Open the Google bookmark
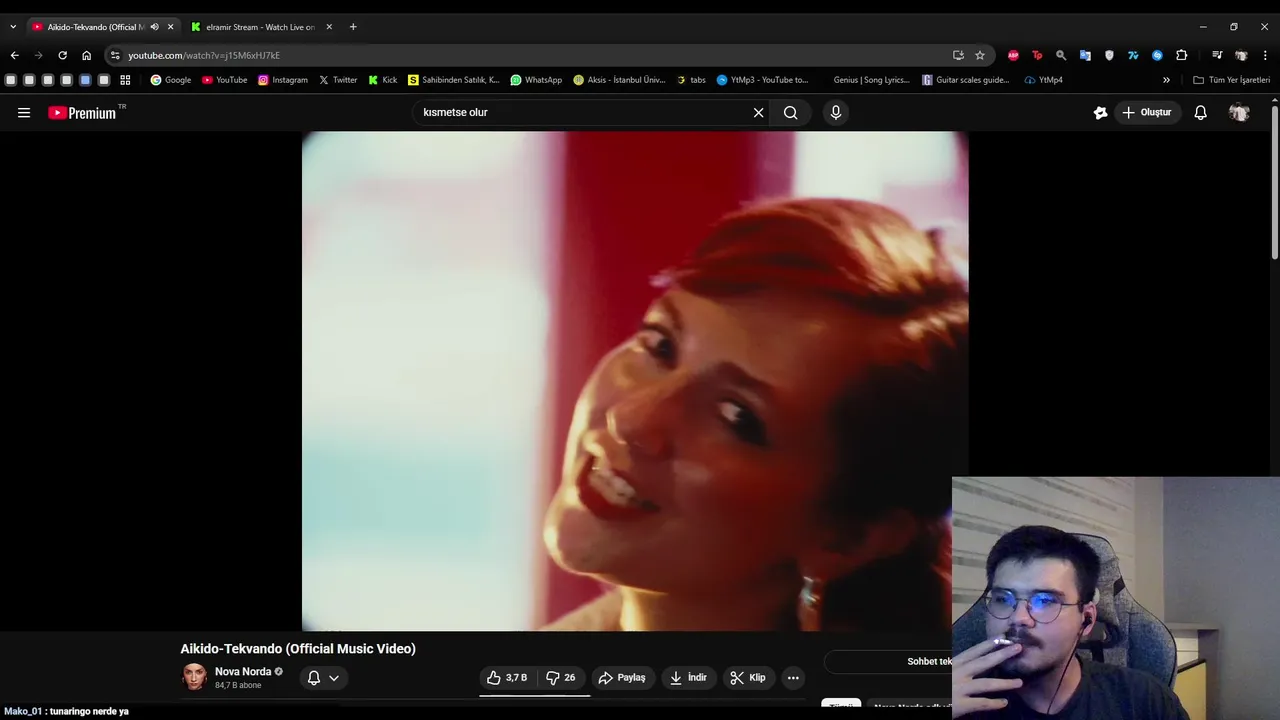 [171, 80]
